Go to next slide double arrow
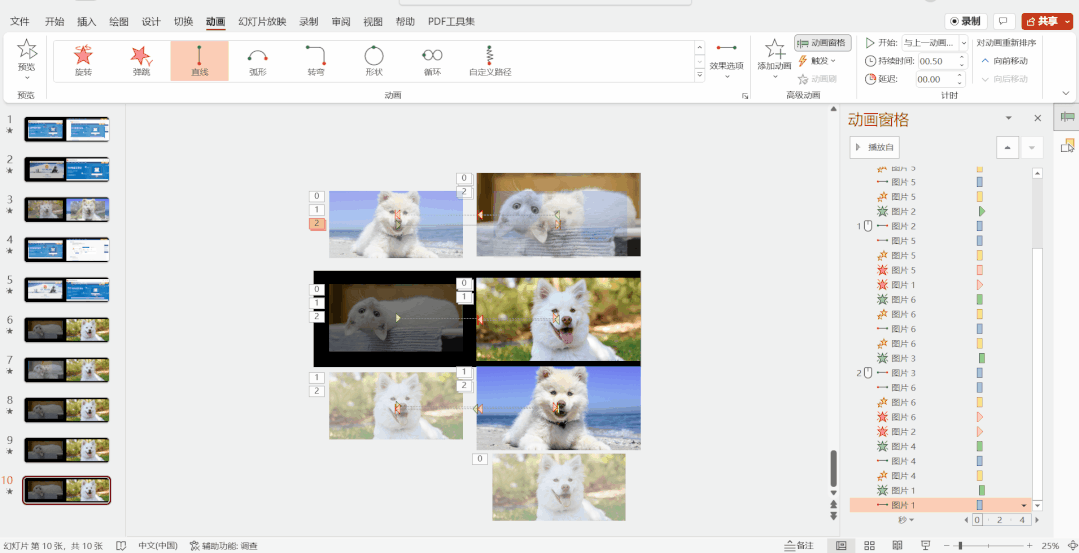 [833, 516]
